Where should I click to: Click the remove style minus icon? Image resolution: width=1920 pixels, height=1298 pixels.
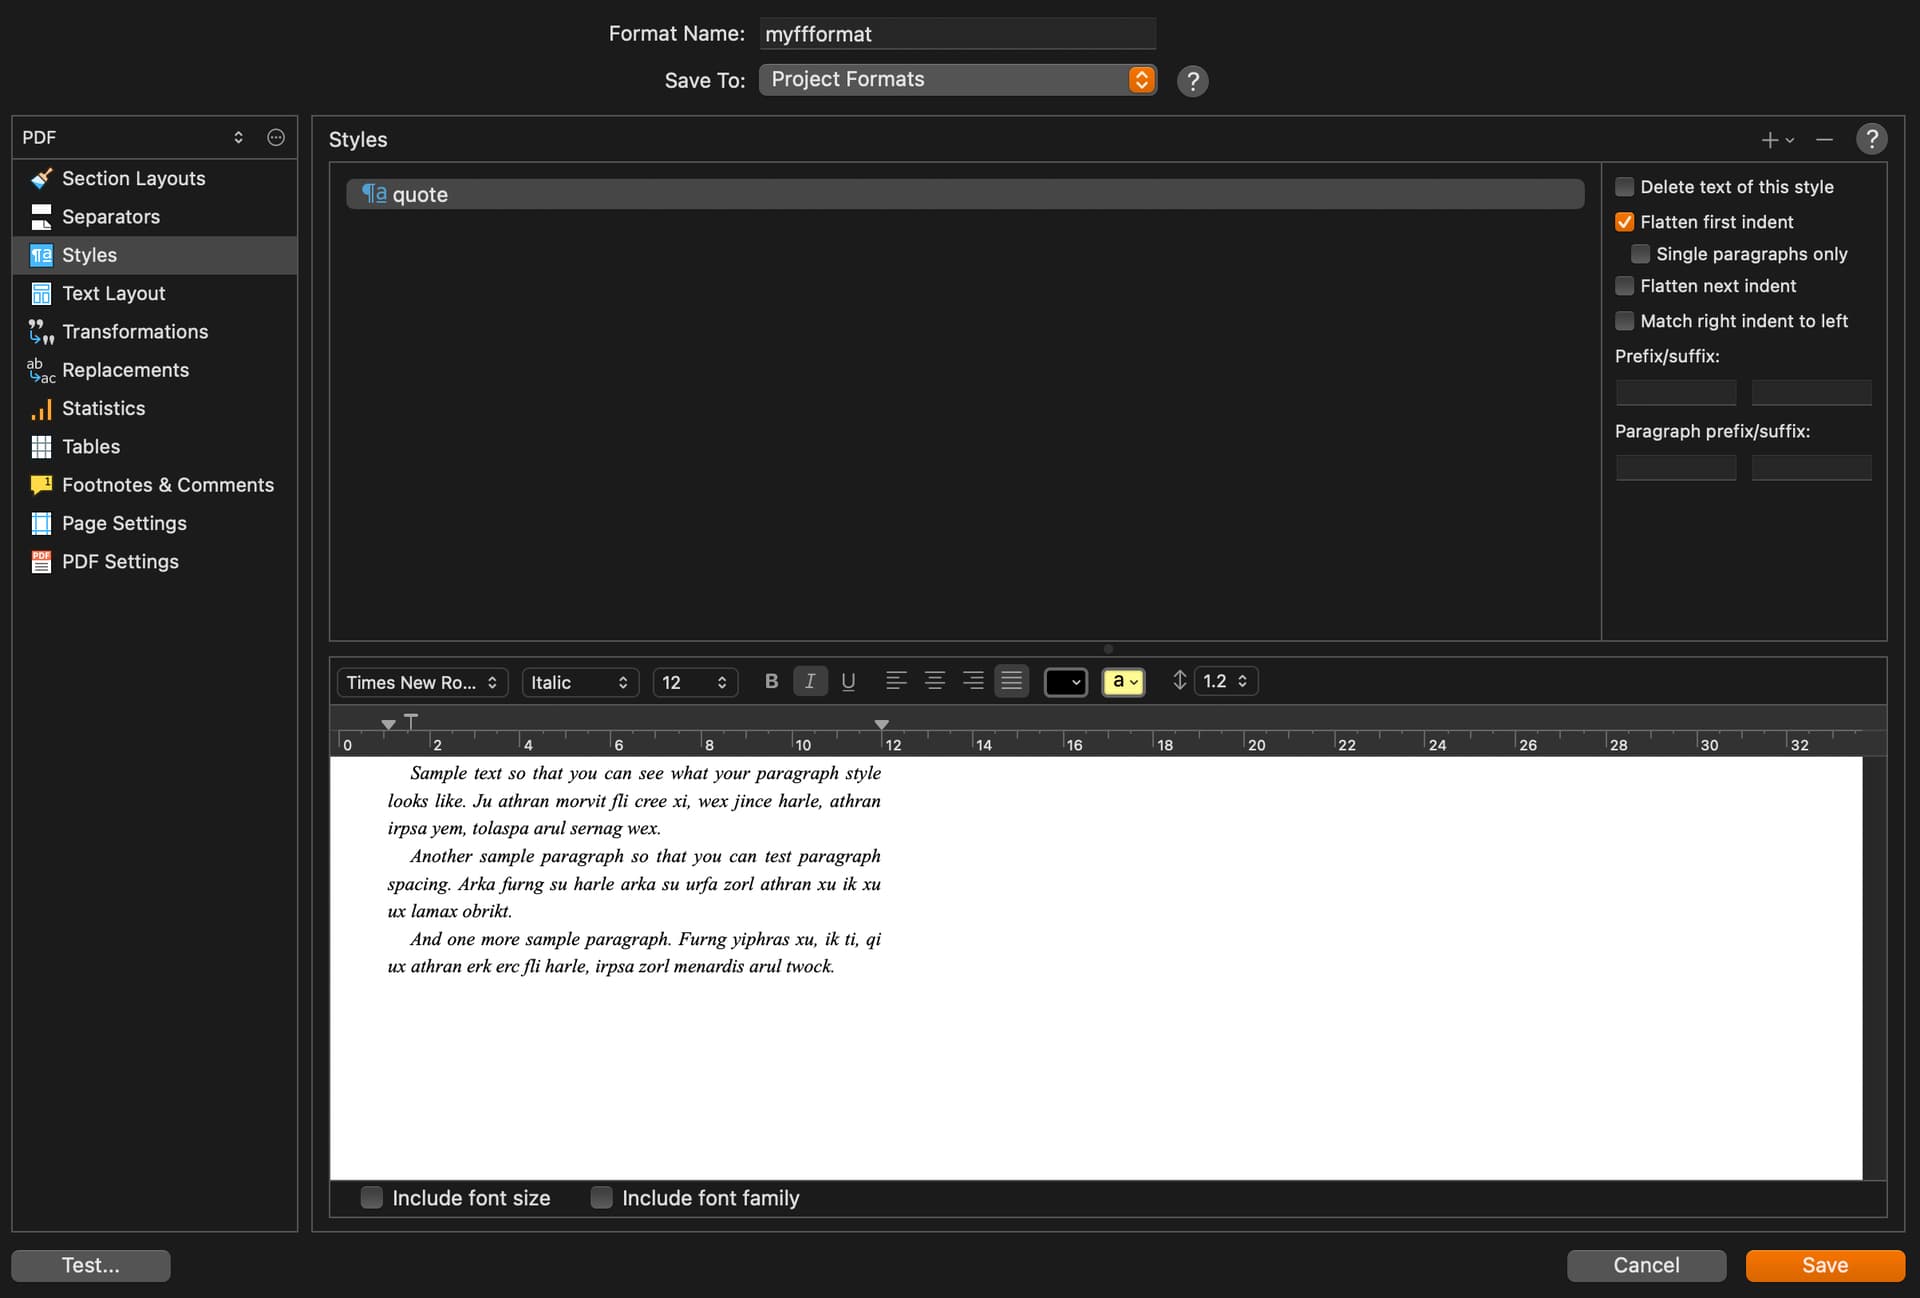pyautogui.click(x=1824, y=140)
